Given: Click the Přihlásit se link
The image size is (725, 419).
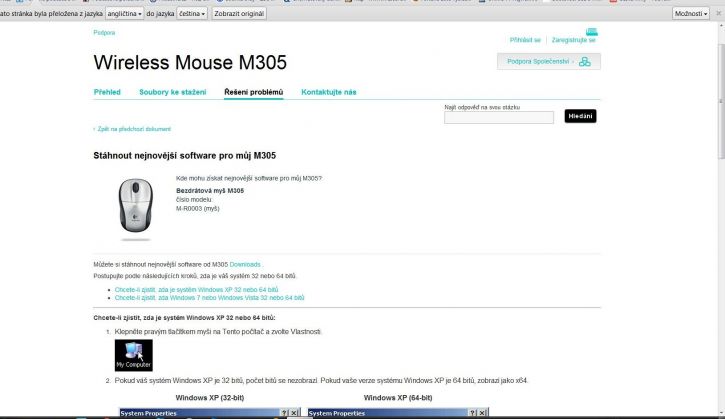Looking at the screenshot, I should (x=525, y=40).
